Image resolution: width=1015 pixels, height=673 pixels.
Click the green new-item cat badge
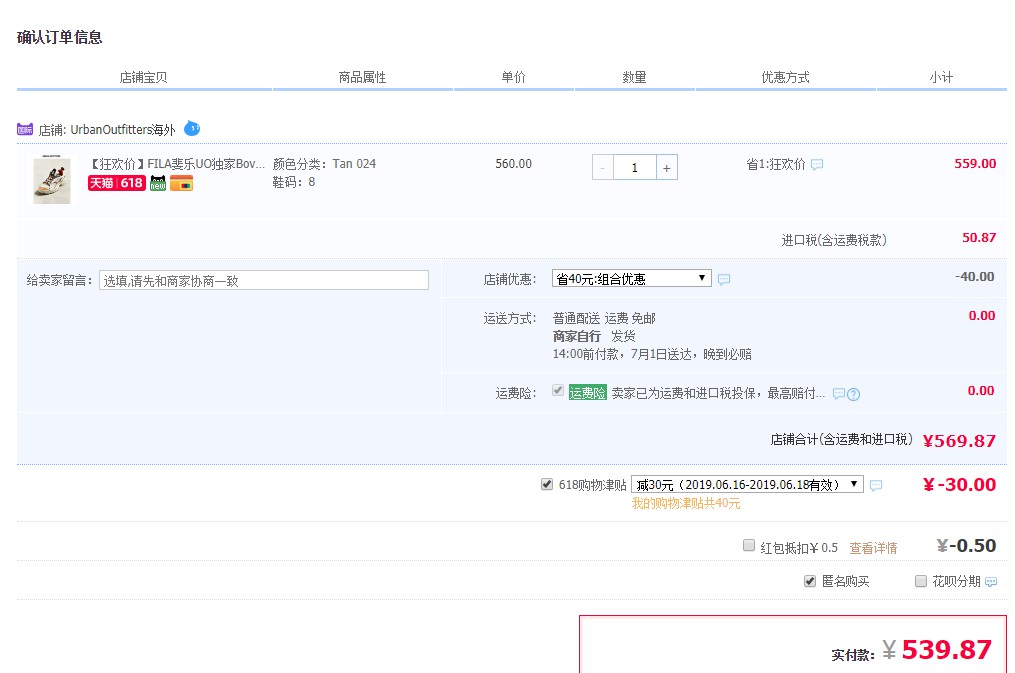(158, 183)
